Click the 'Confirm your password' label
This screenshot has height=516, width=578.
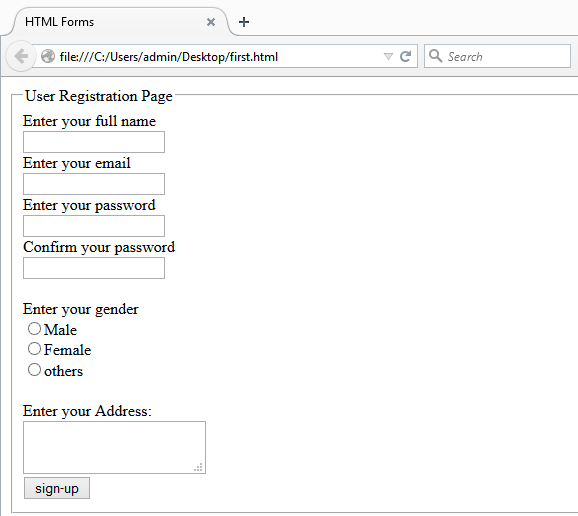99,247
